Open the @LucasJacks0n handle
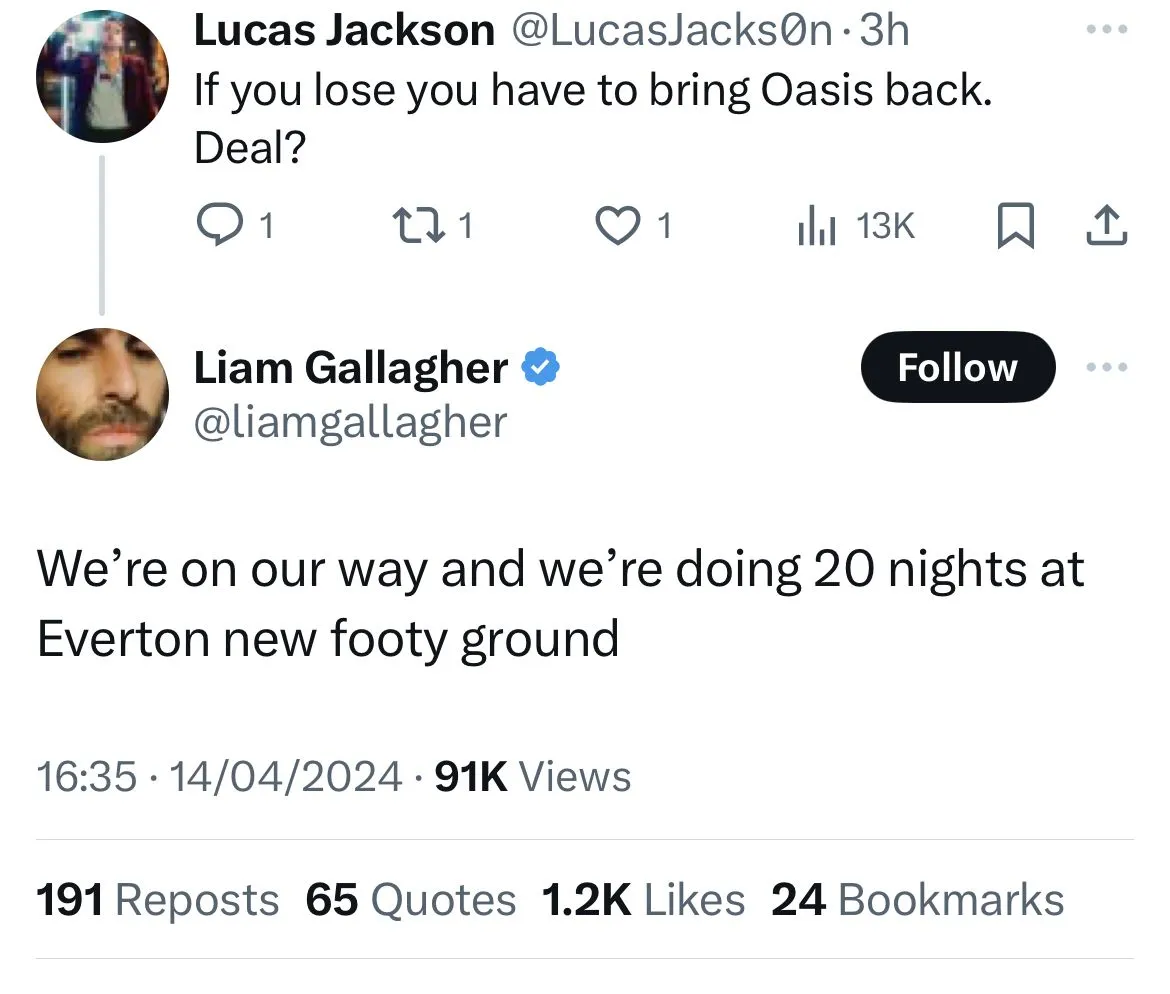 click(671, 31)
